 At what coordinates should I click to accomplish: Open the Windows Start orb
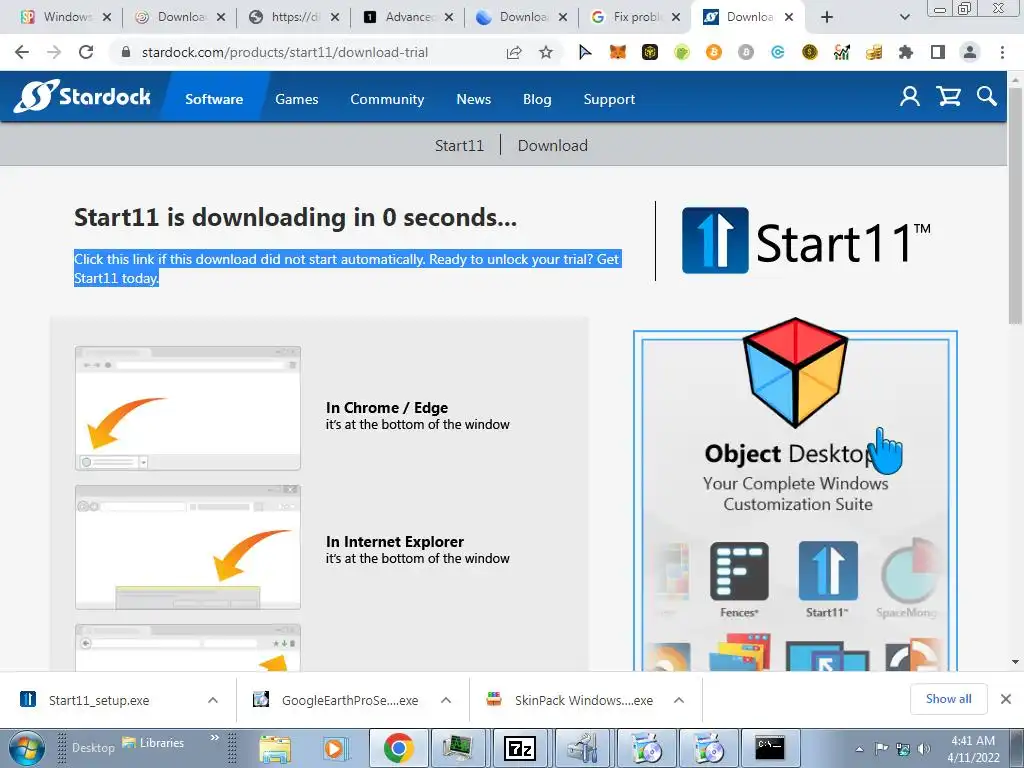26,748
